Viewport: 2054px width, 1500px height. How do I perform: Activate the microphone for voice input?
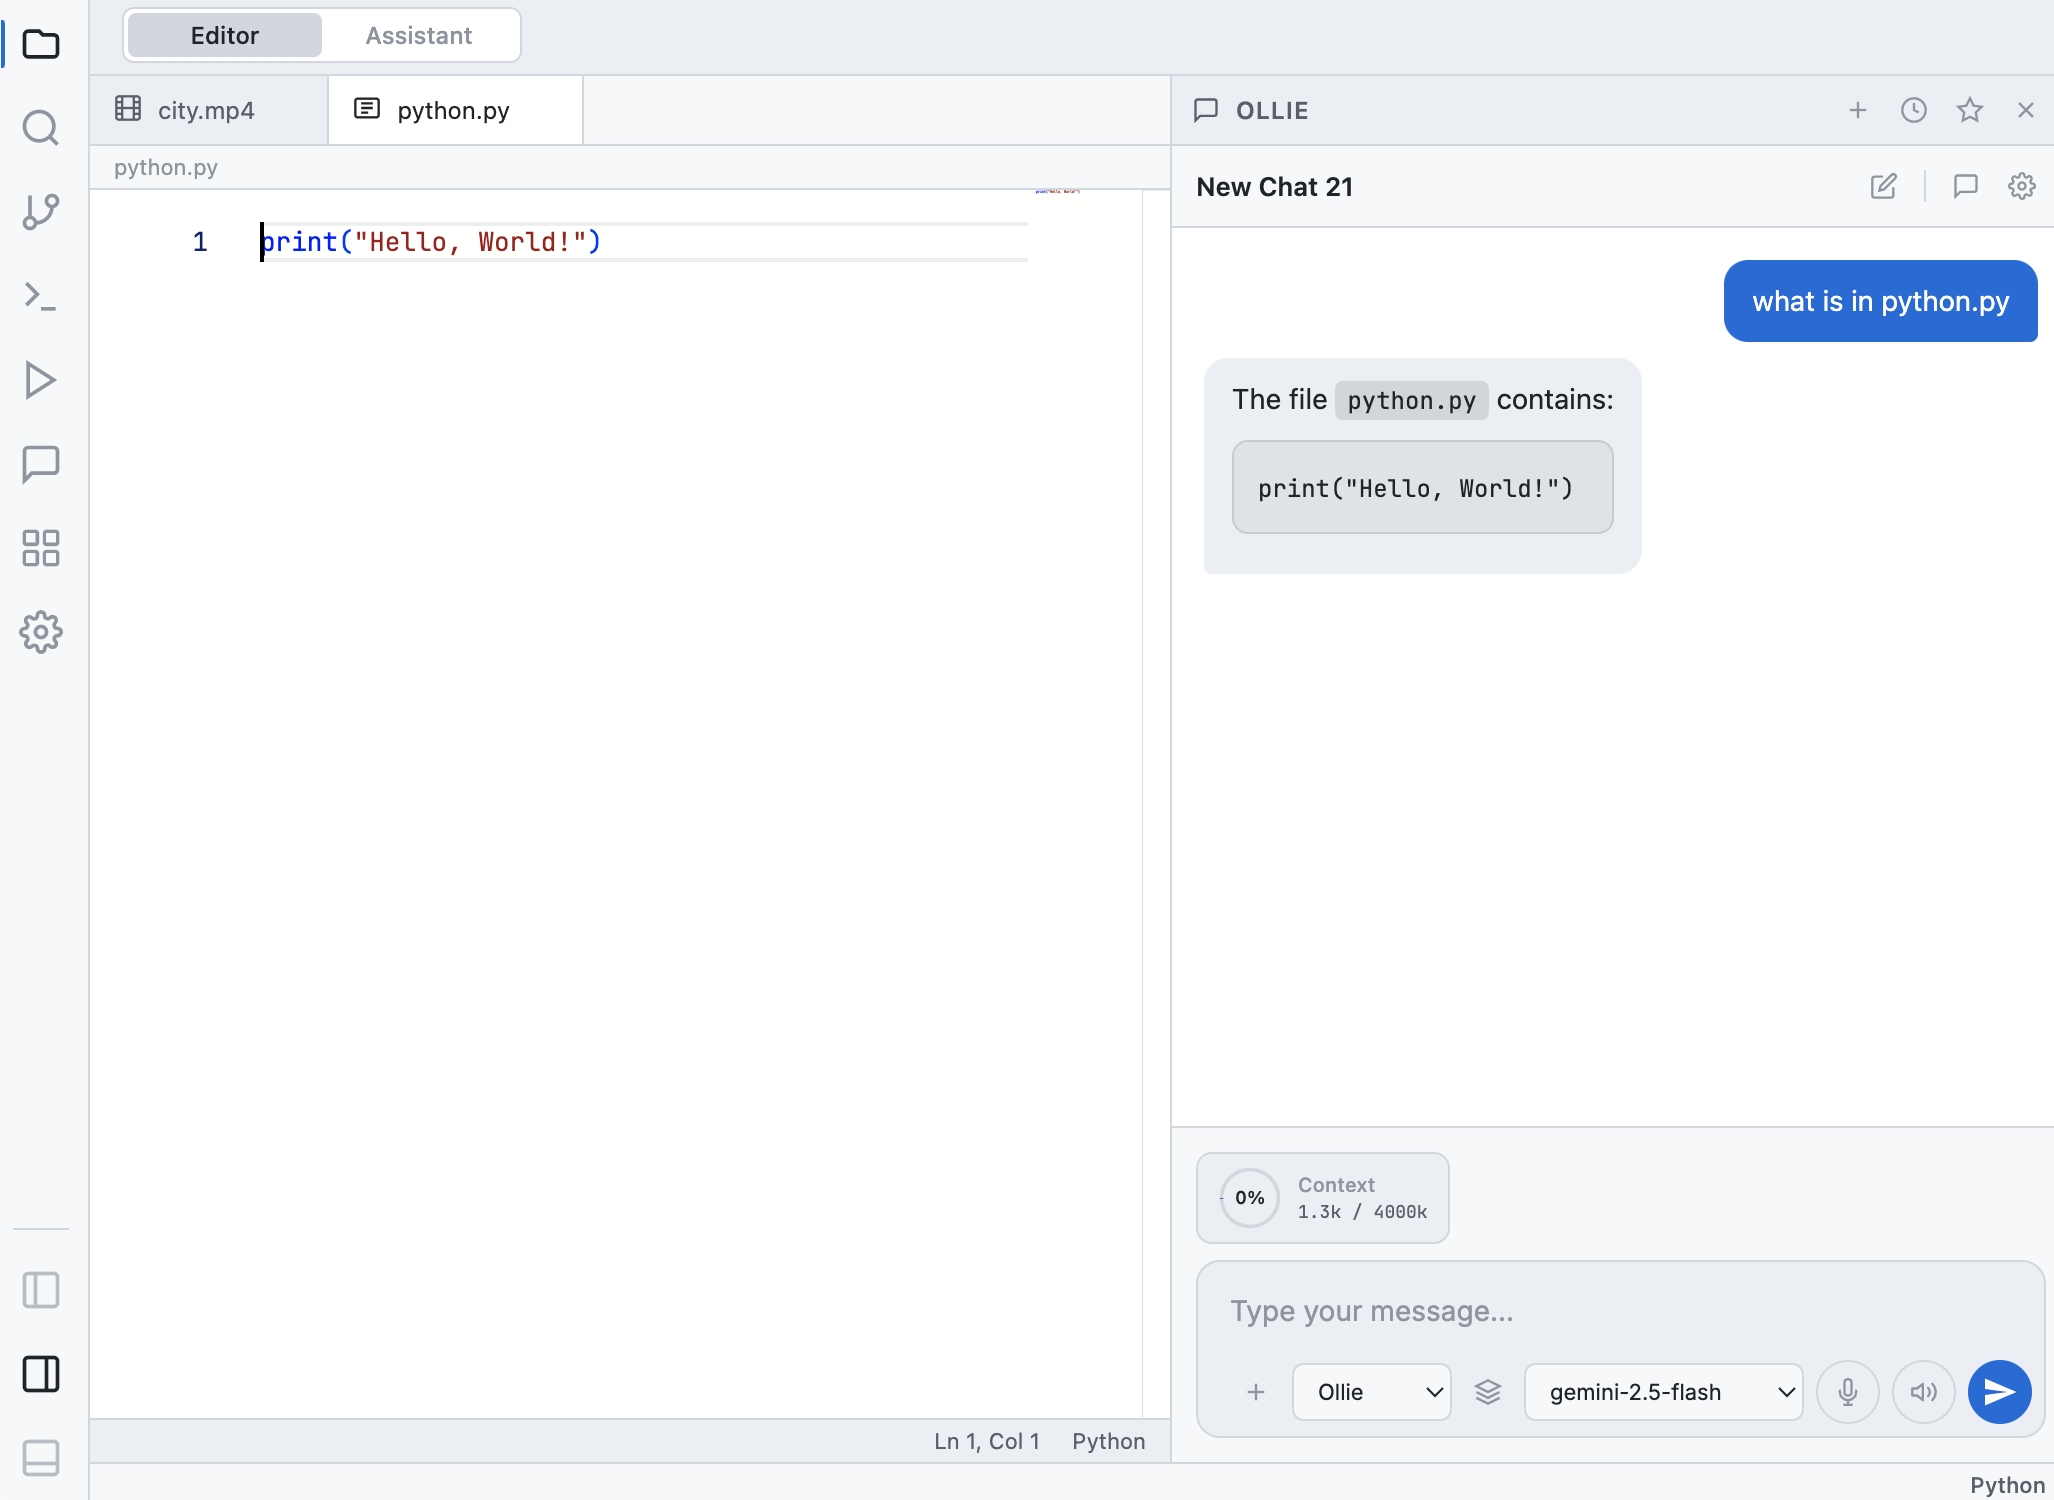point(1847,1391)
